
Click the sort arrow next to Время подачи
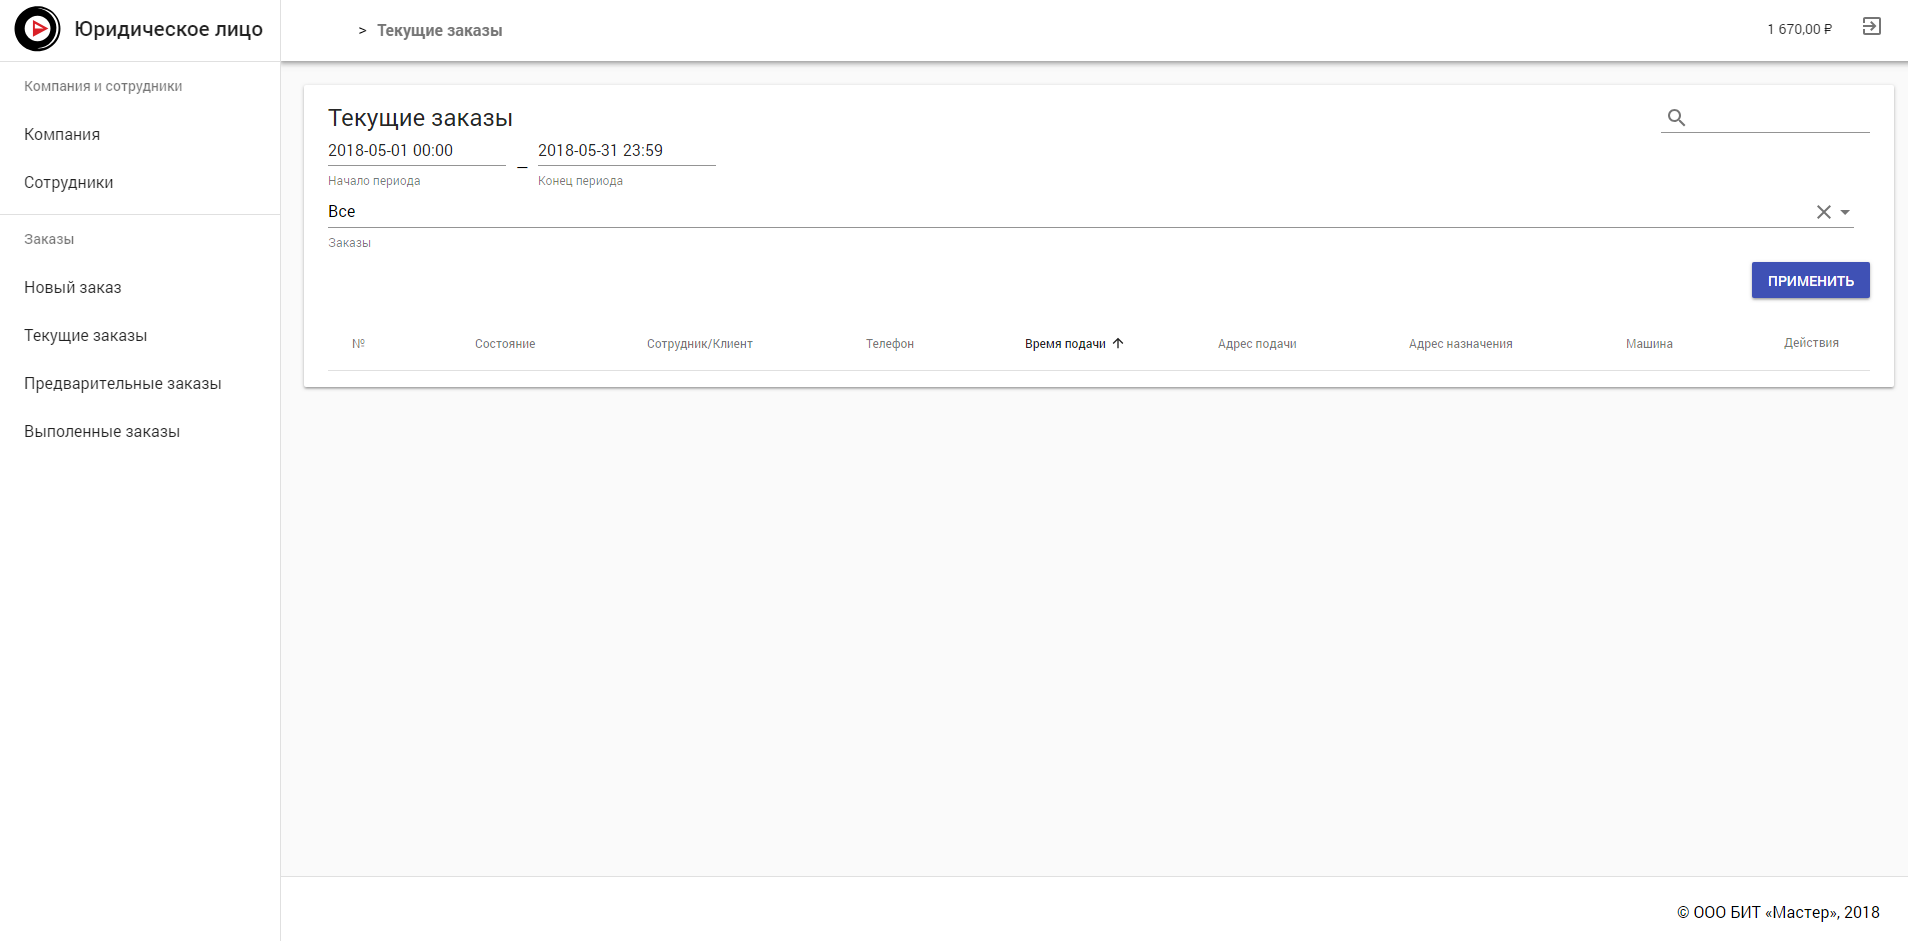tap(1118, 343)
